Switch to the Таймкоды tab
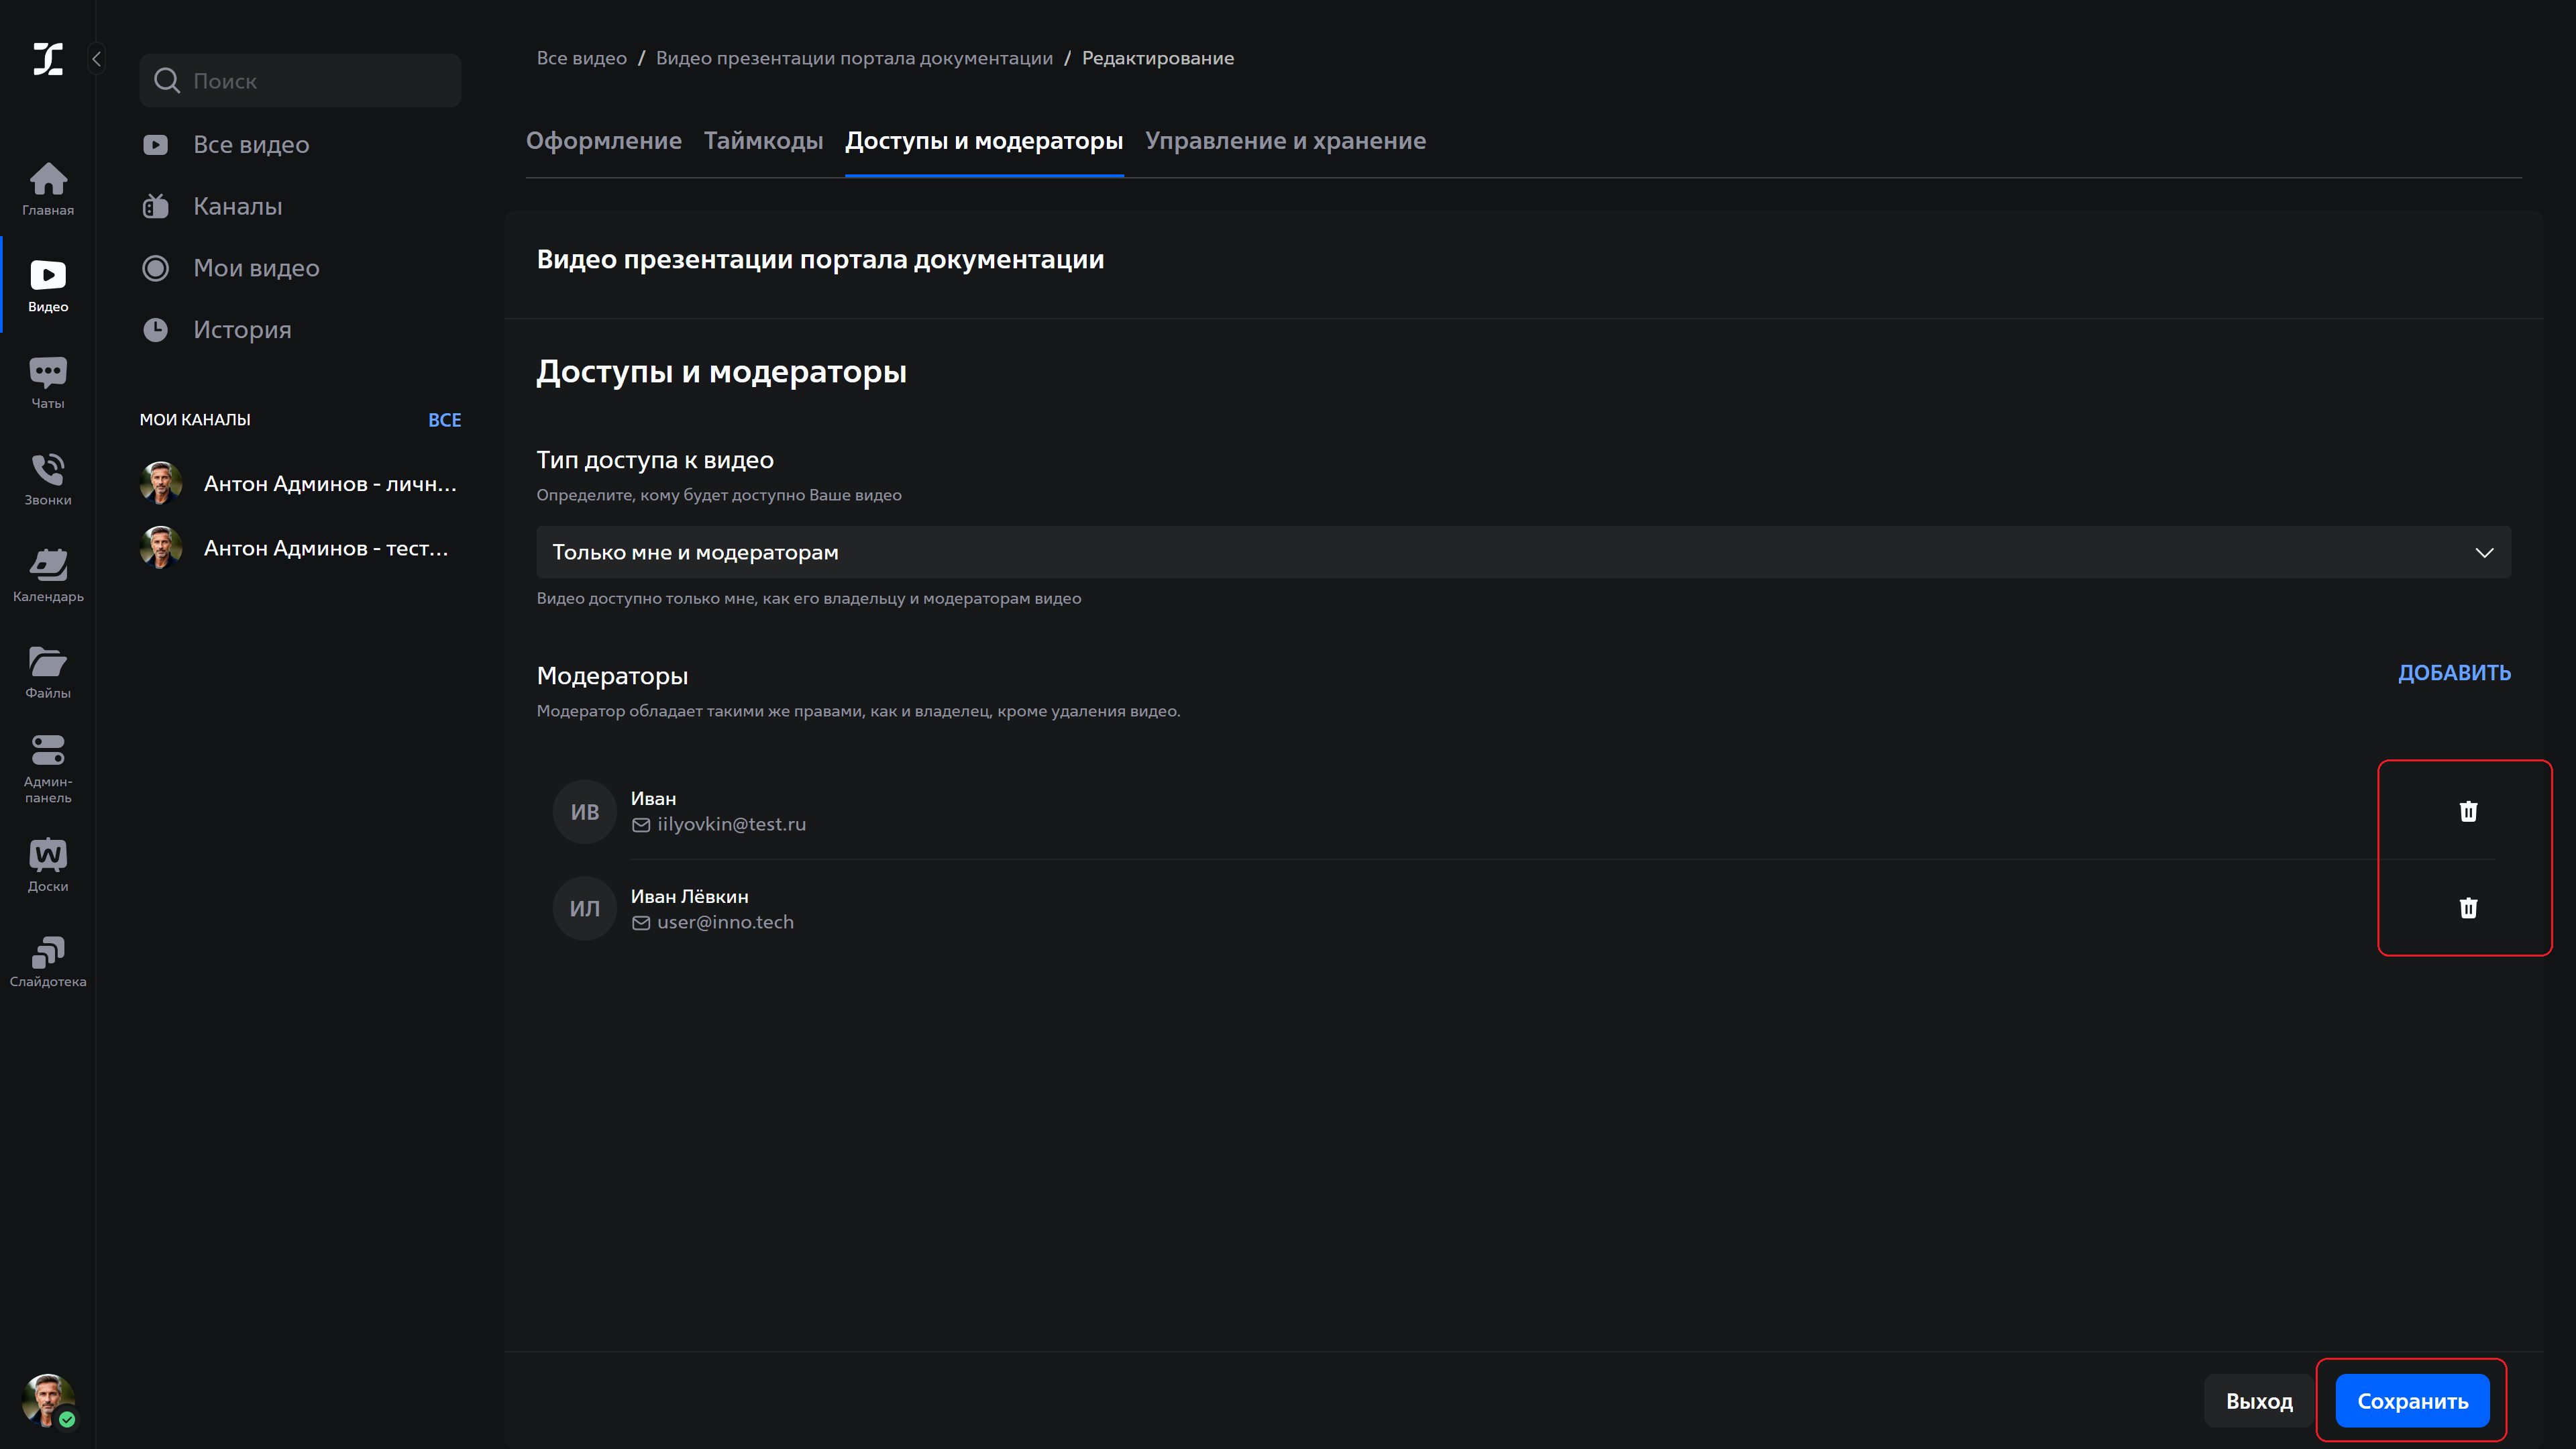 pos(763,141)
